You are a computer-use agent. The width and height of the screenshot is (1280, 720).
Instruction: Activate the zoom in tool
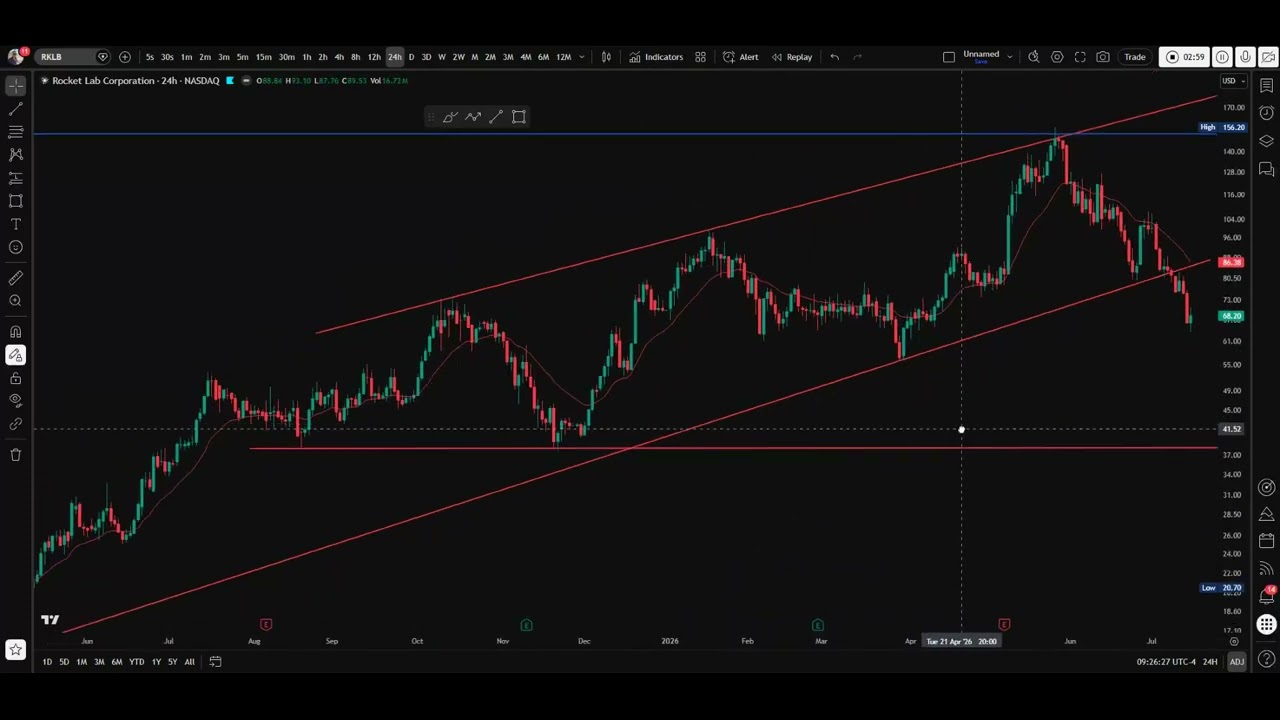coord(16,301)
